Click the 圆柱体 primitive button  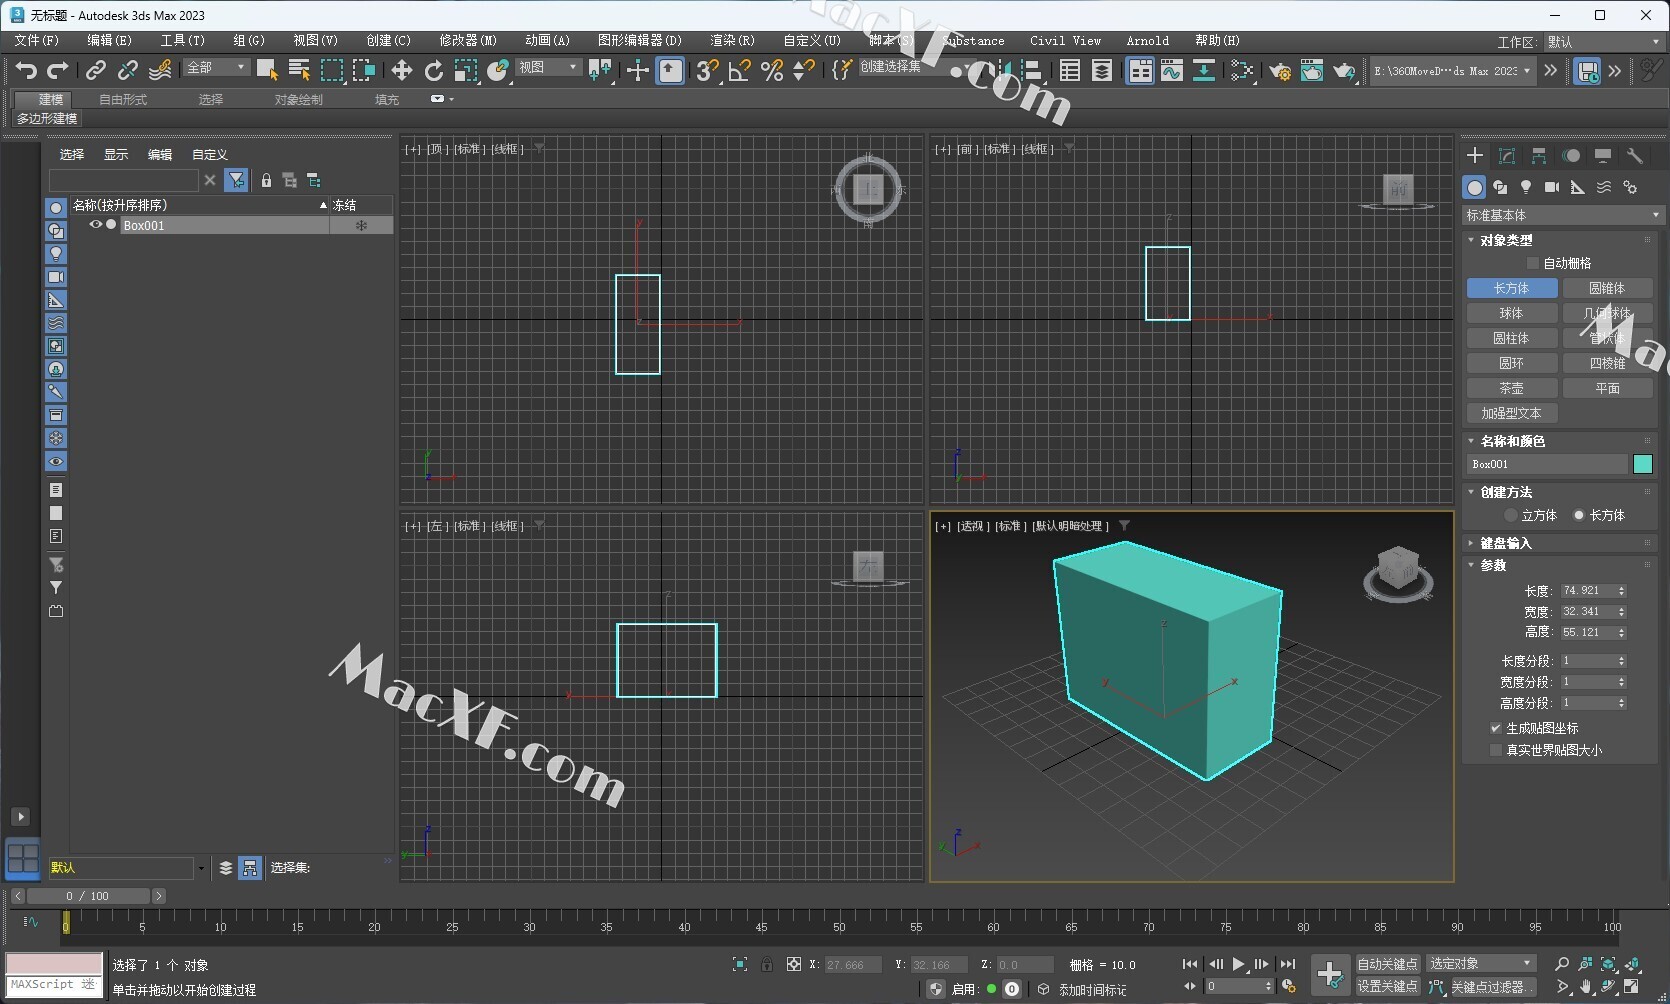[1511, 338]
